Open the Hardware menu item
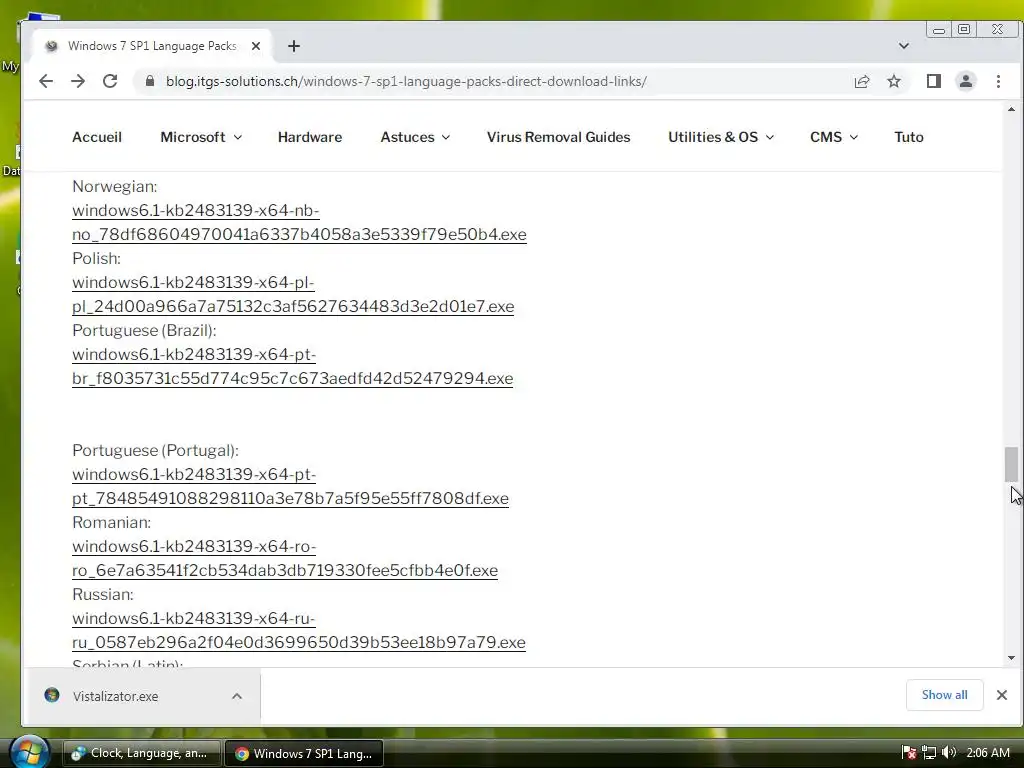Image resolution: width=1024 pixels, height=768 pixels. pyautogui.click(x=310, y=137)
